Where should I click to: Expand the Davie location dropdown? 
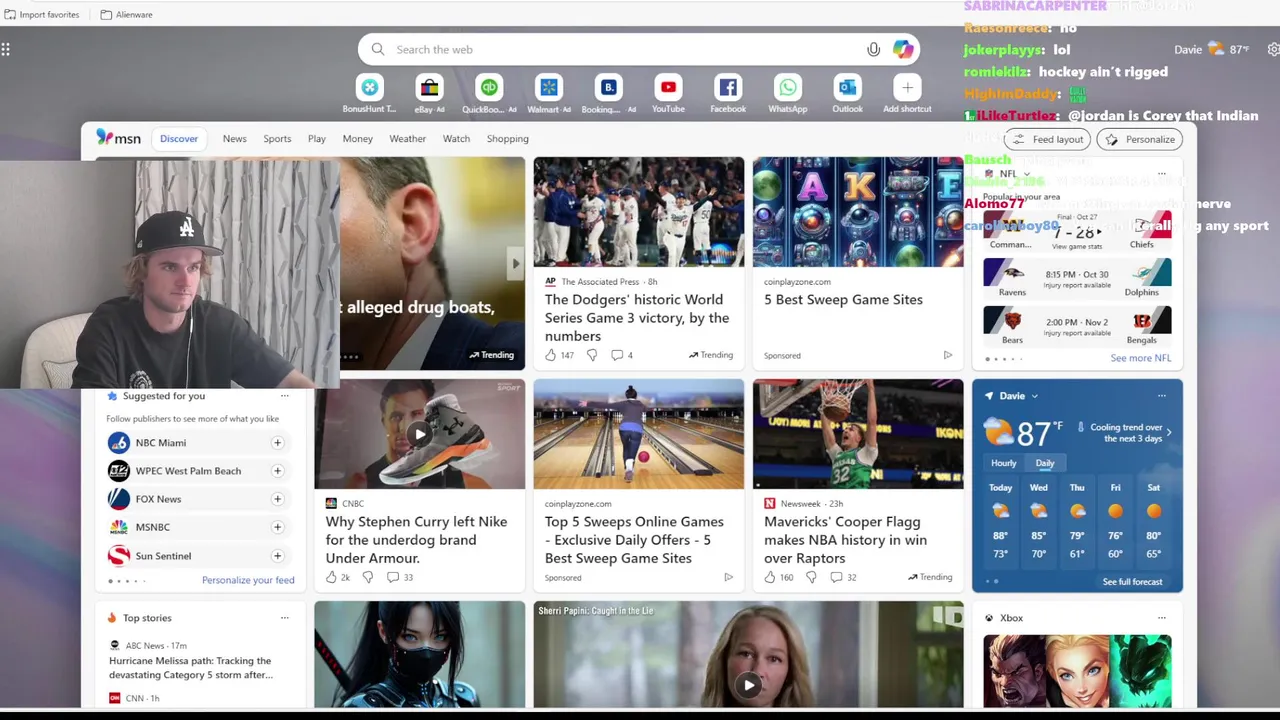pyautogui.click(x=1034, y=396)
